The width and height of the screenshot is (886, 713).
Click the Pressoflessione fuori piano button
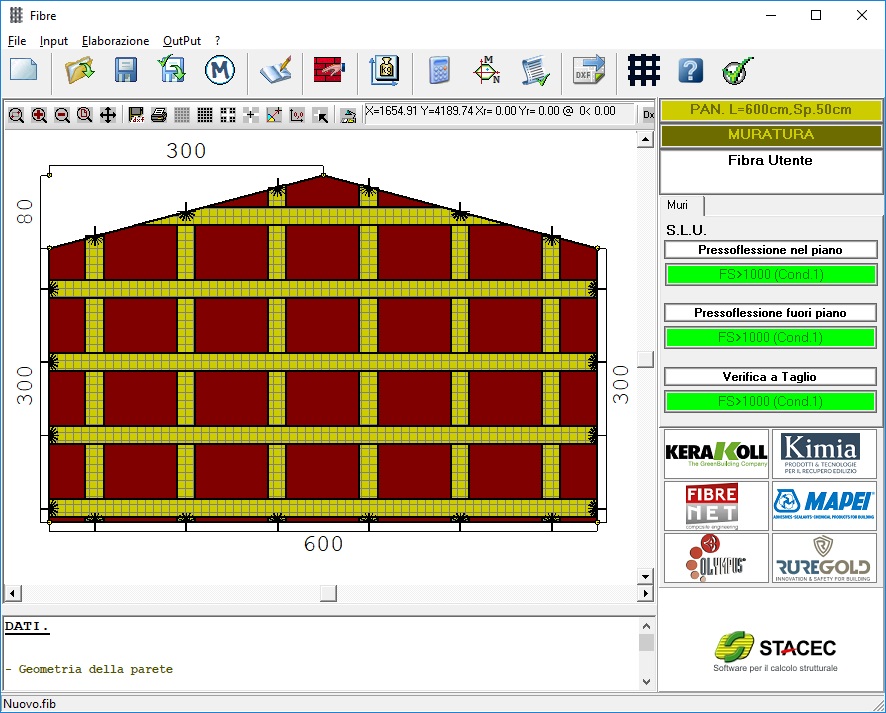pyautogui.click(x=770, y=312)
